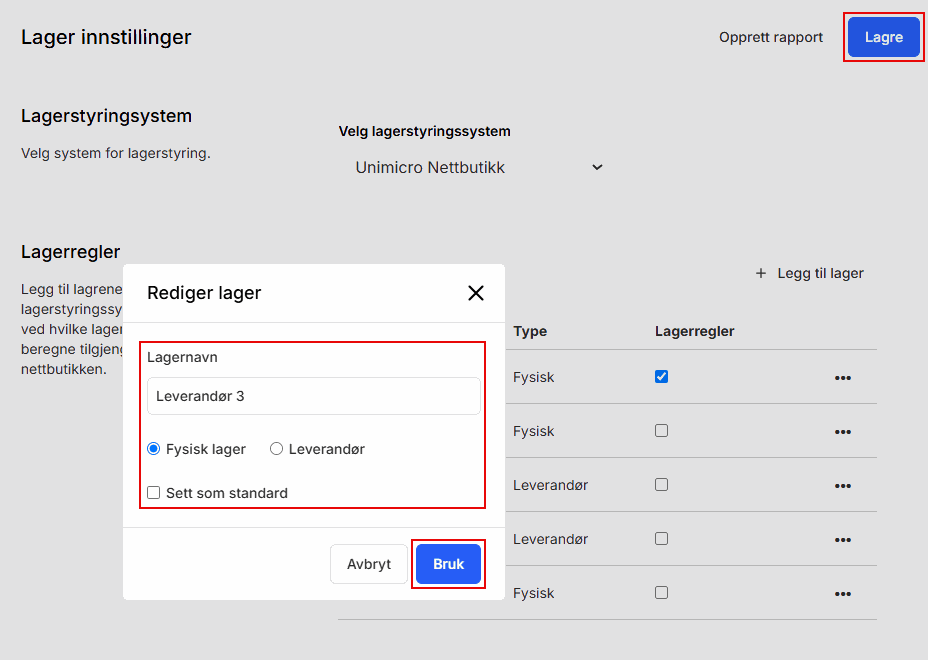Cancel editing via the Avbryt button
The width and height of the screenshot is (928, 660).
[369, 563]
